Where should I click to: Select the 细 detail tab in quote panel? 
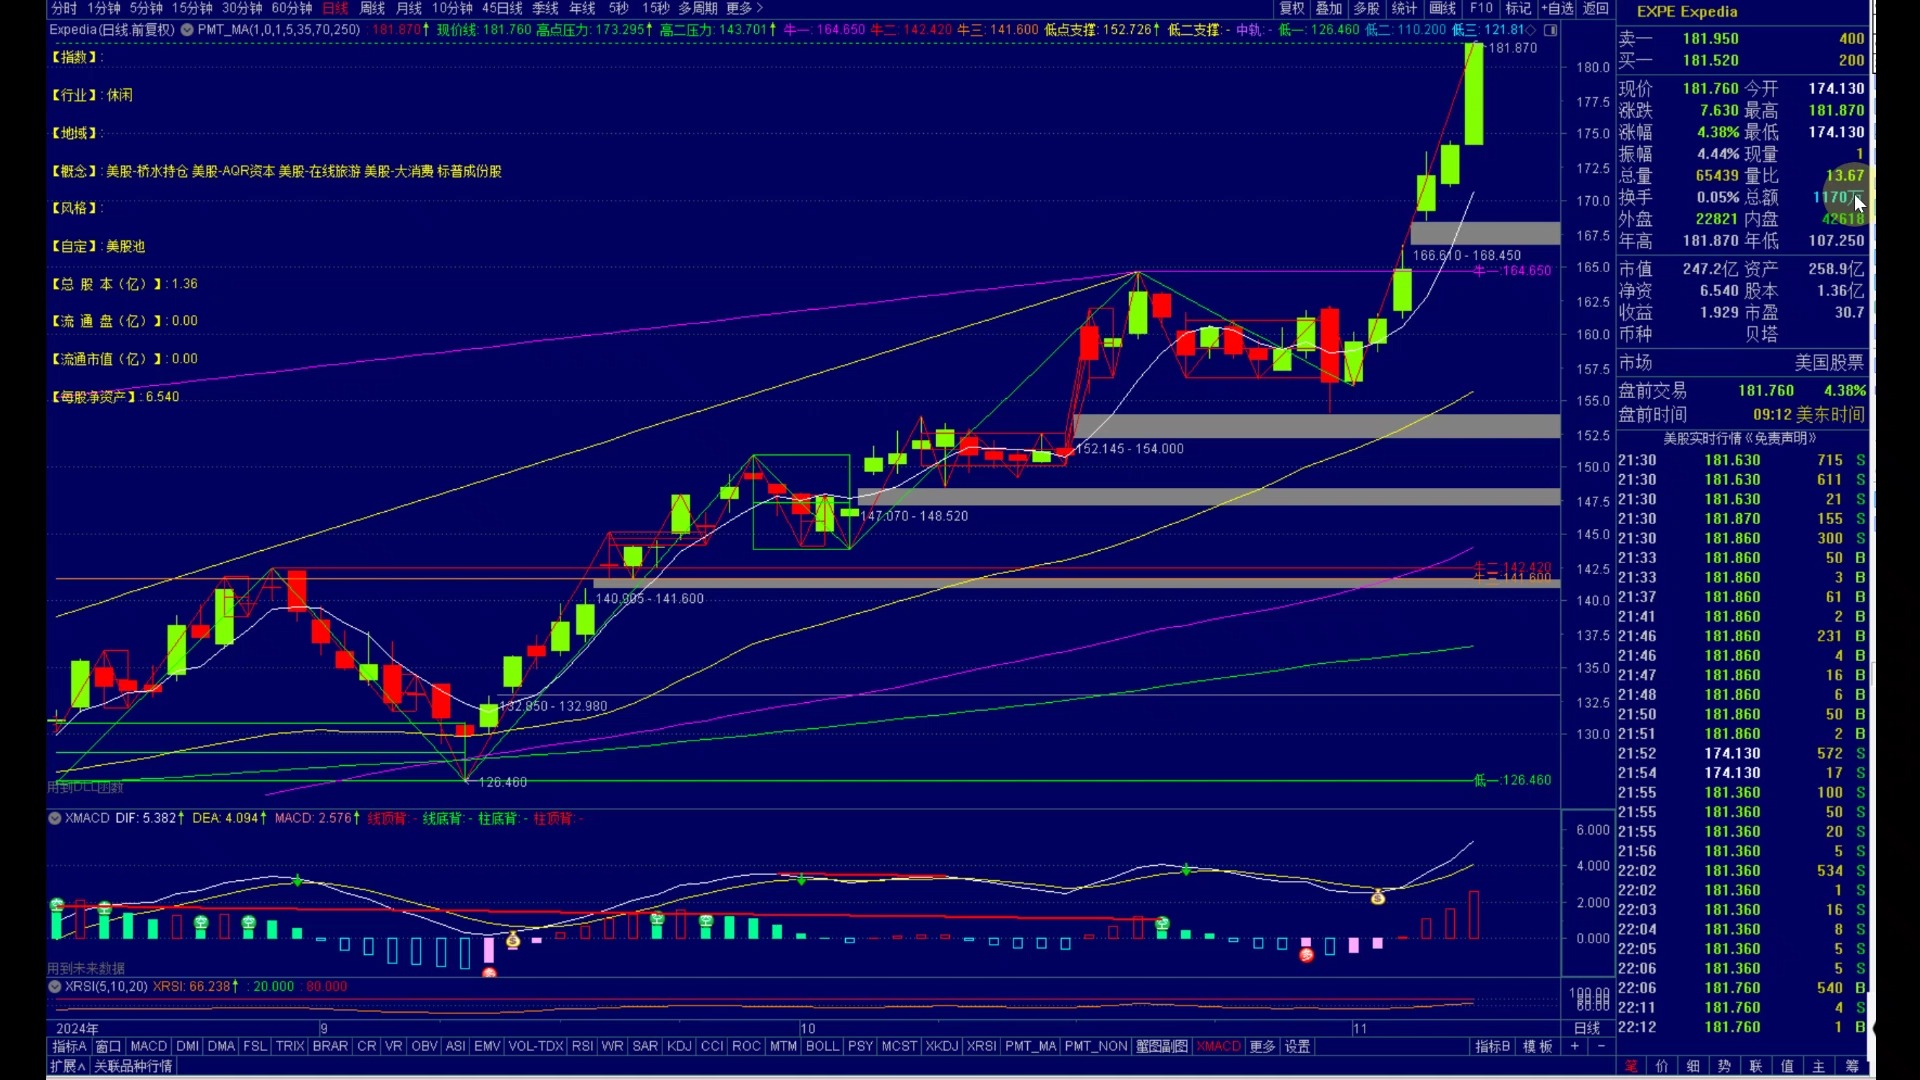pos(1693,1066)
